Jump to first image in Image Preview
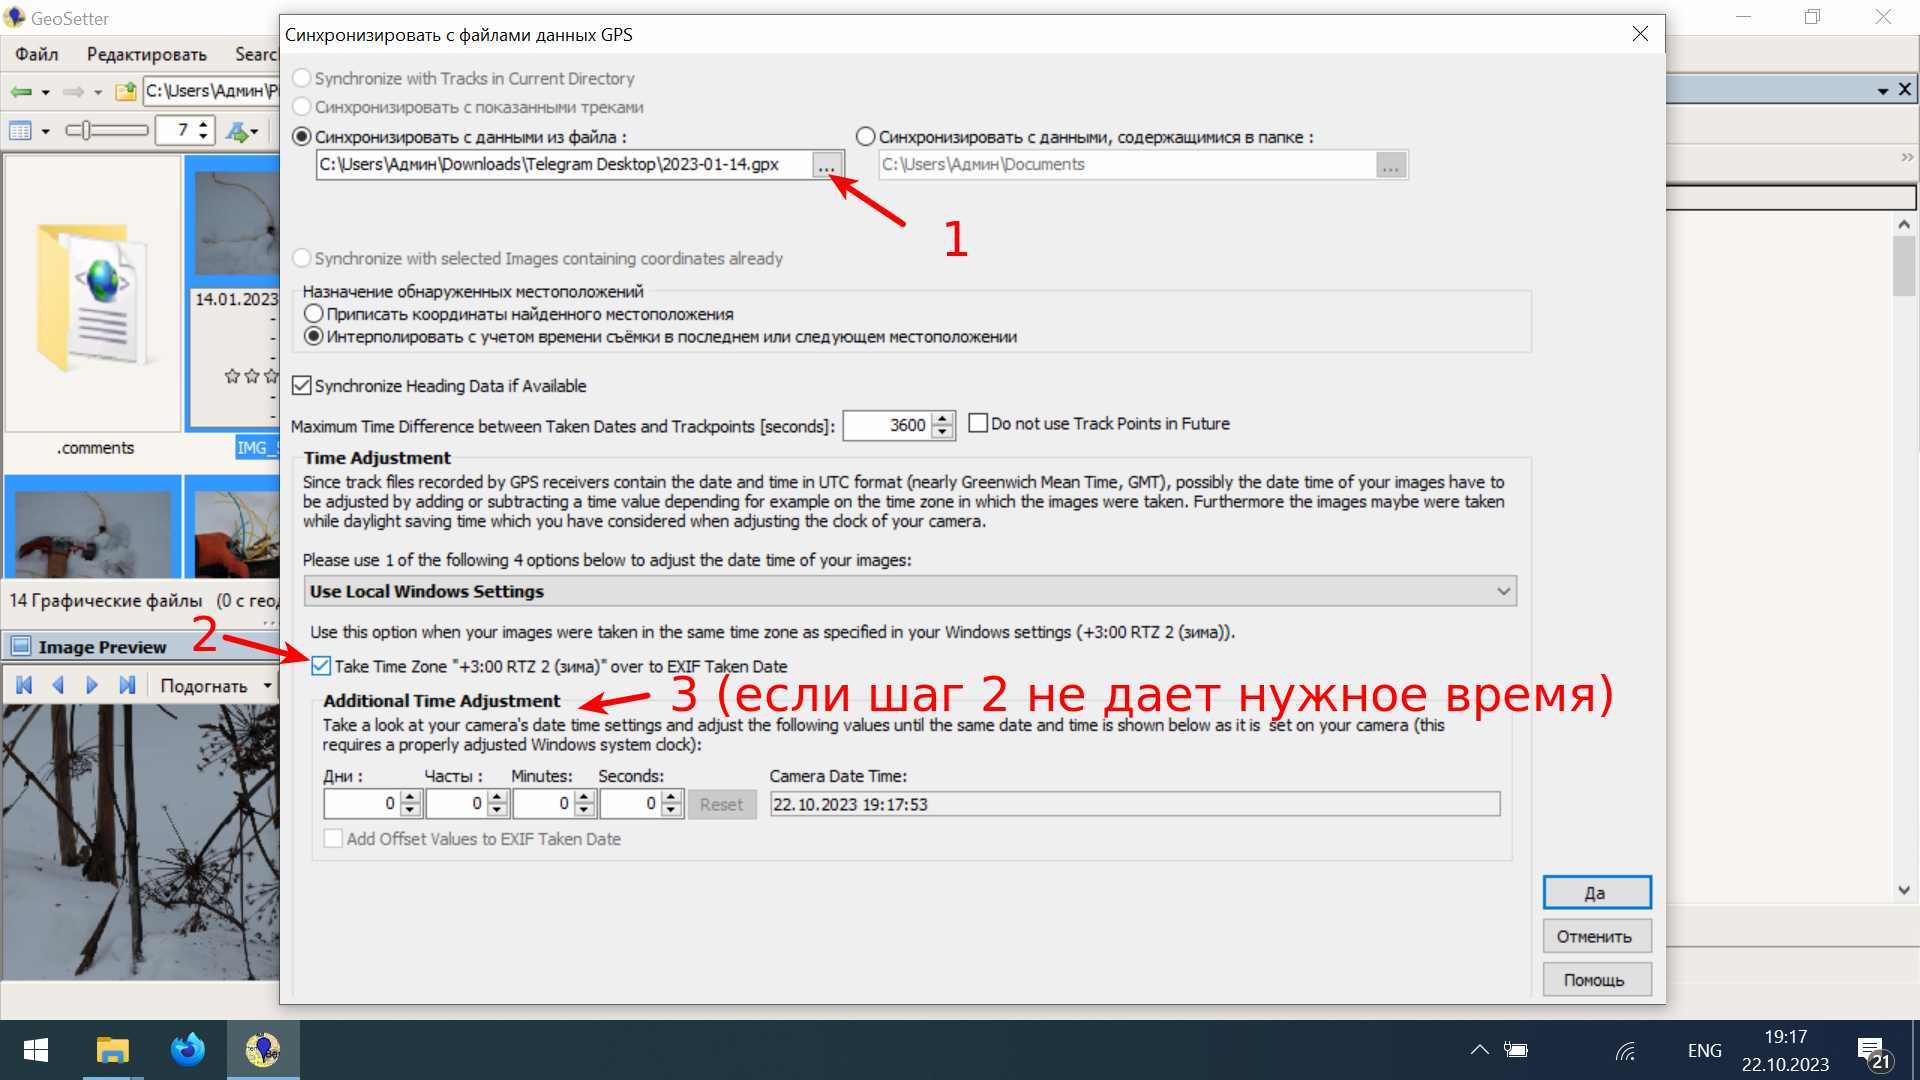Image resolution: width=1920 pixels, height=1080 pixels. 25,685
